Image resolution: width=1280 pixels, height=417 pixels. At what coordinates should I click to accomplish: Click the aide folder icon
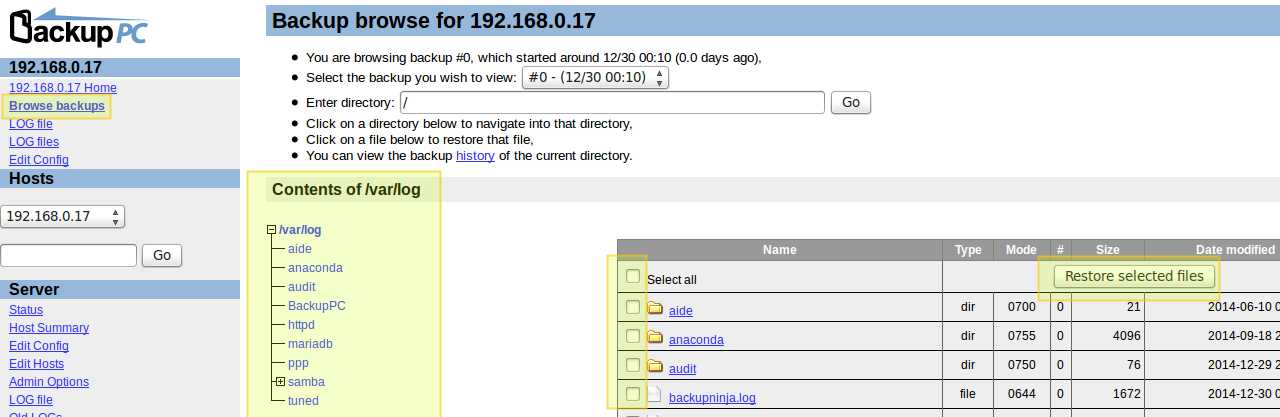655,308
